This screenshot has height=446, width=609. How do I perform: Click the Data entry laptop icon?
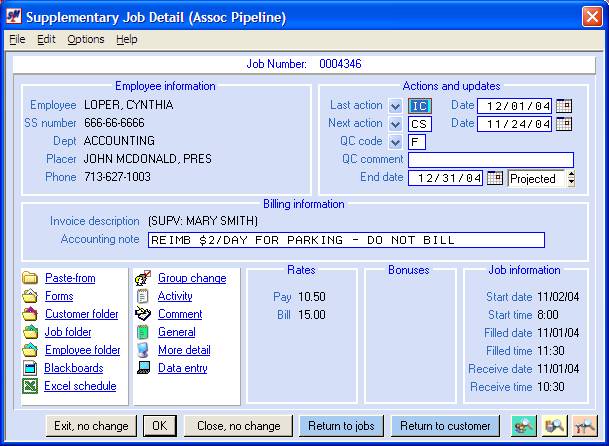(143, 368)
